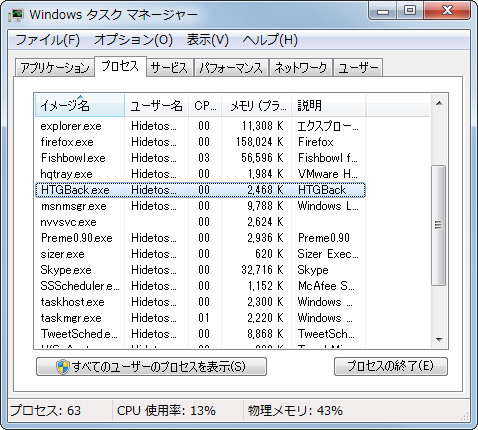Click すべてのユーザーのプロセスを表示(S) button
Screen dimensions: 478x430
(x=151, y=367)
